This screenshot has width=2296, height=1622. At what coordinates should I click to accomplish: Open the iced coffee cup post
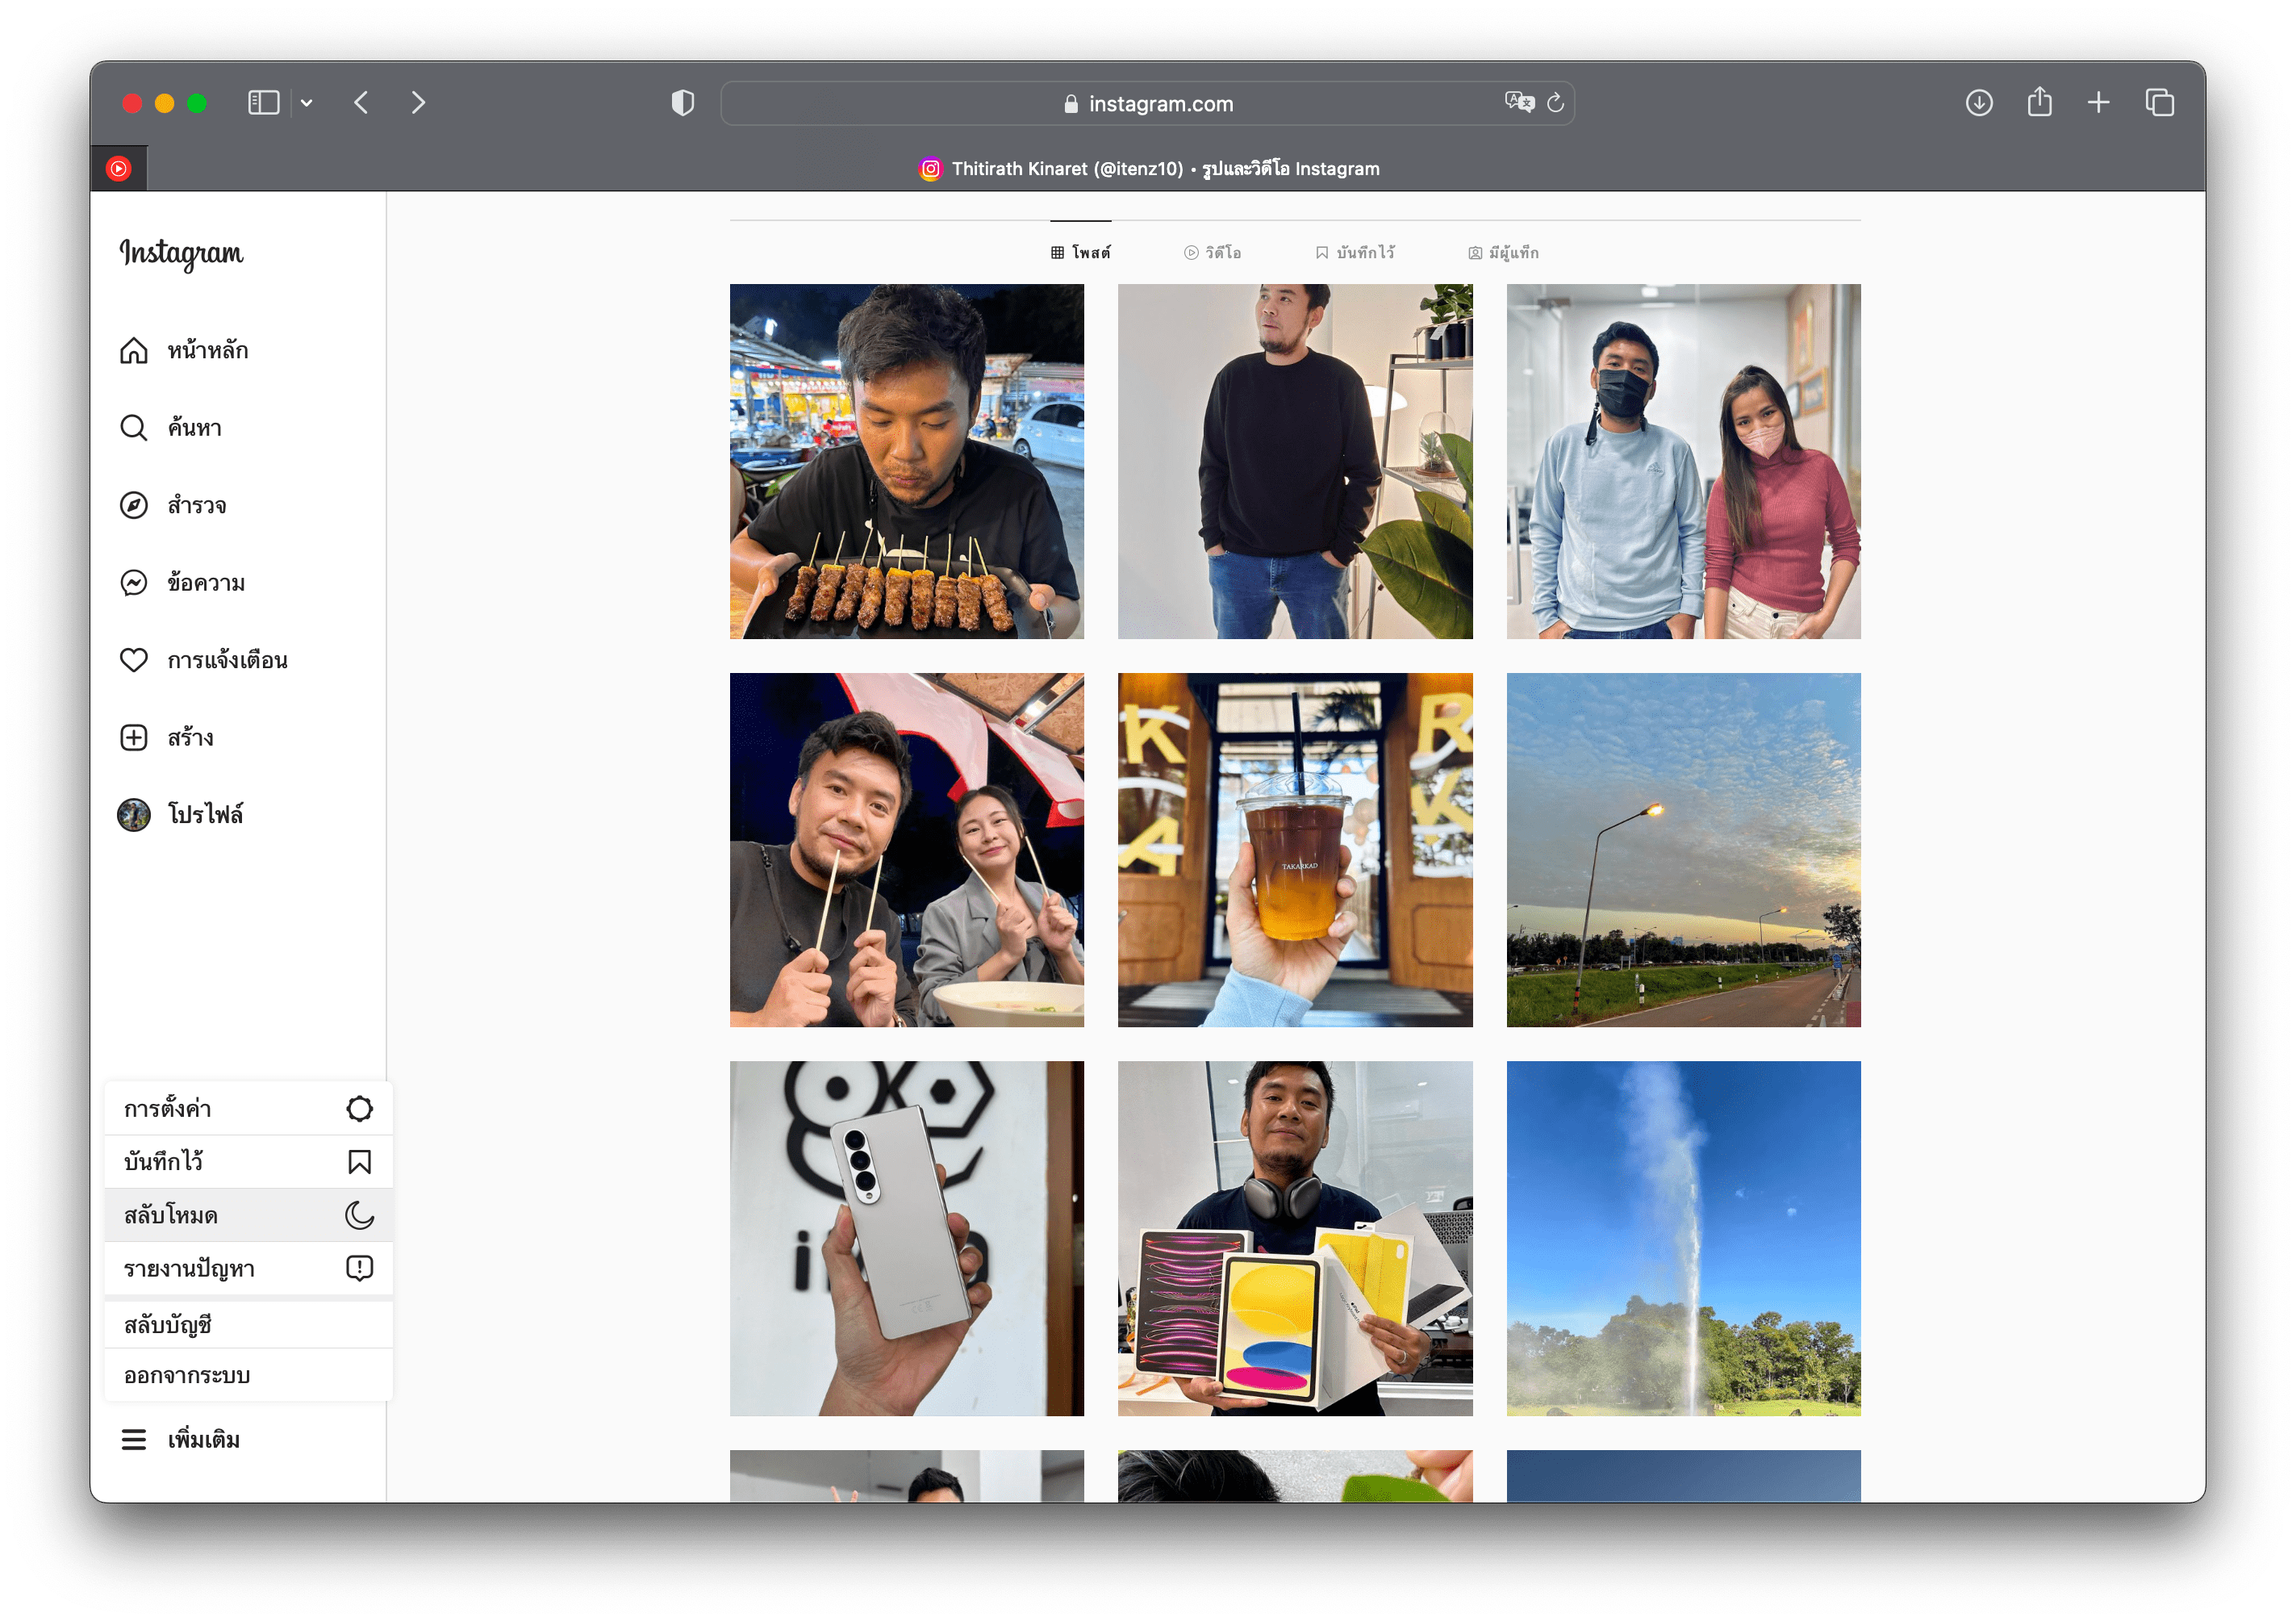(x=1294, y=850)
